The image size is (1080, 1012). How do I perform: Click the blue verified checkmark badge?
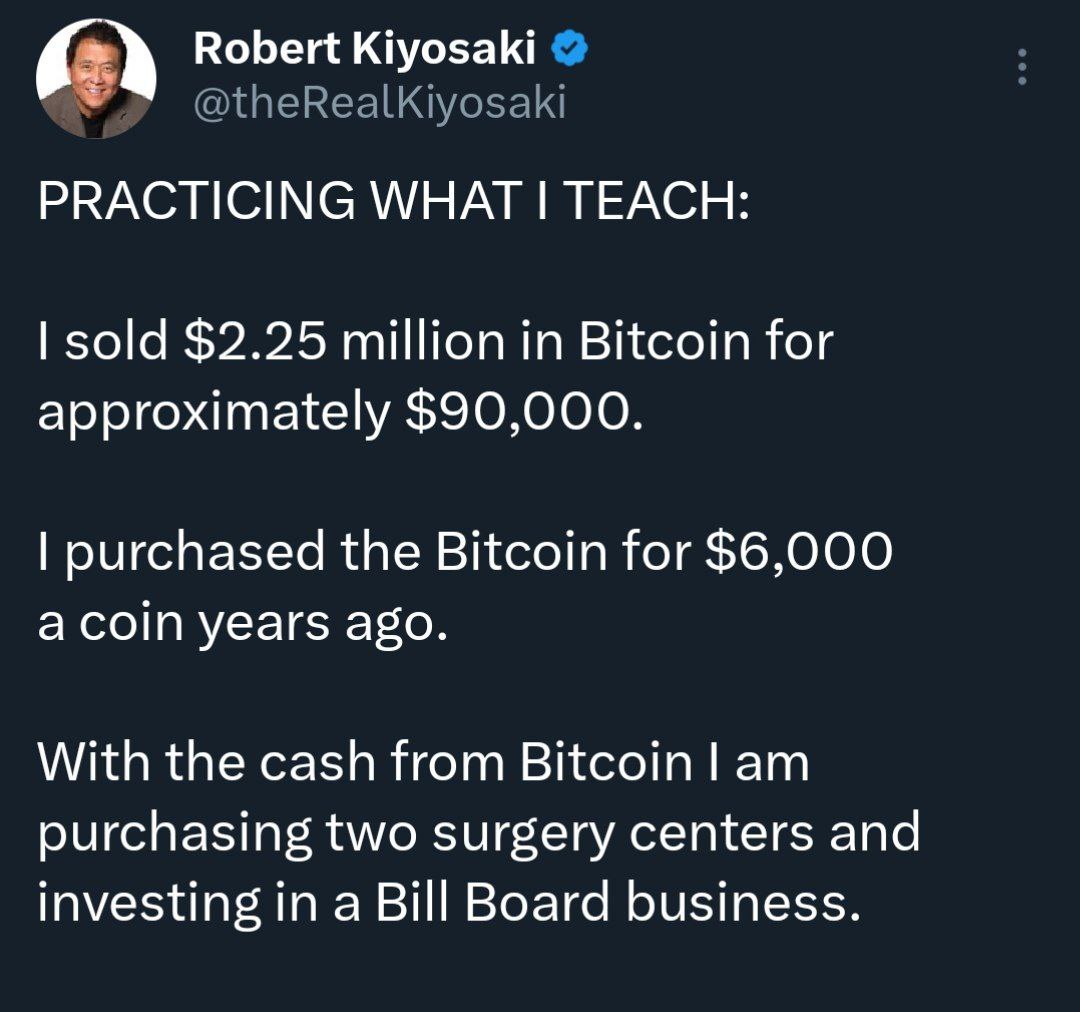[x=571, y=48]
